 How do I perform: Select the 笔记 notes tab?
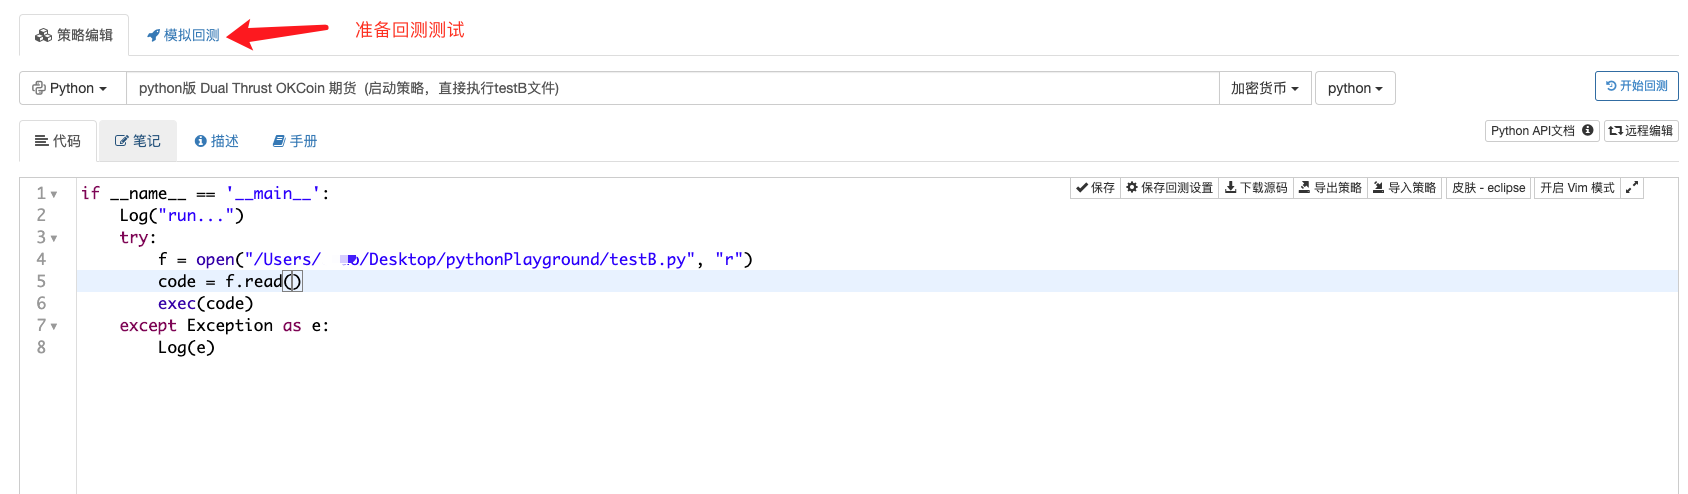pyautogui.click(x=138, y=141)
